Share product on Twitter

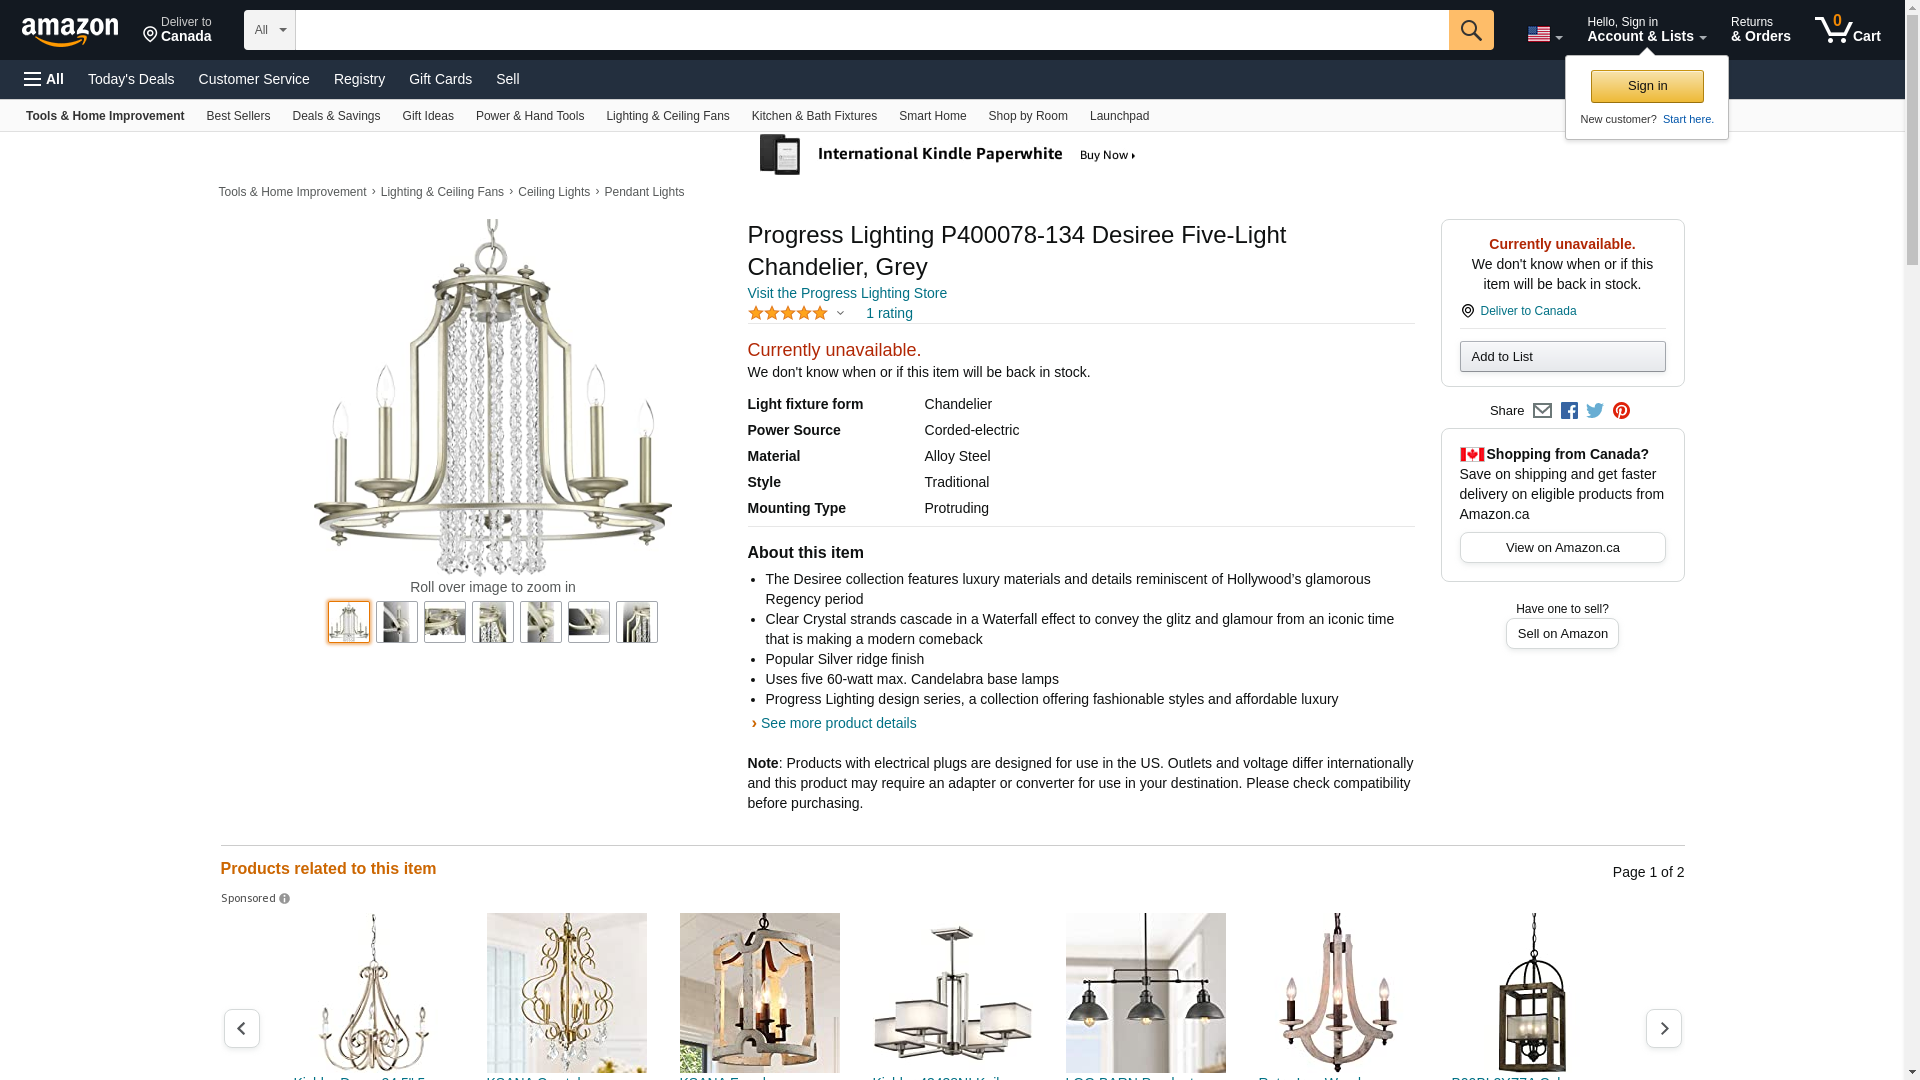tap(1595, 411)
